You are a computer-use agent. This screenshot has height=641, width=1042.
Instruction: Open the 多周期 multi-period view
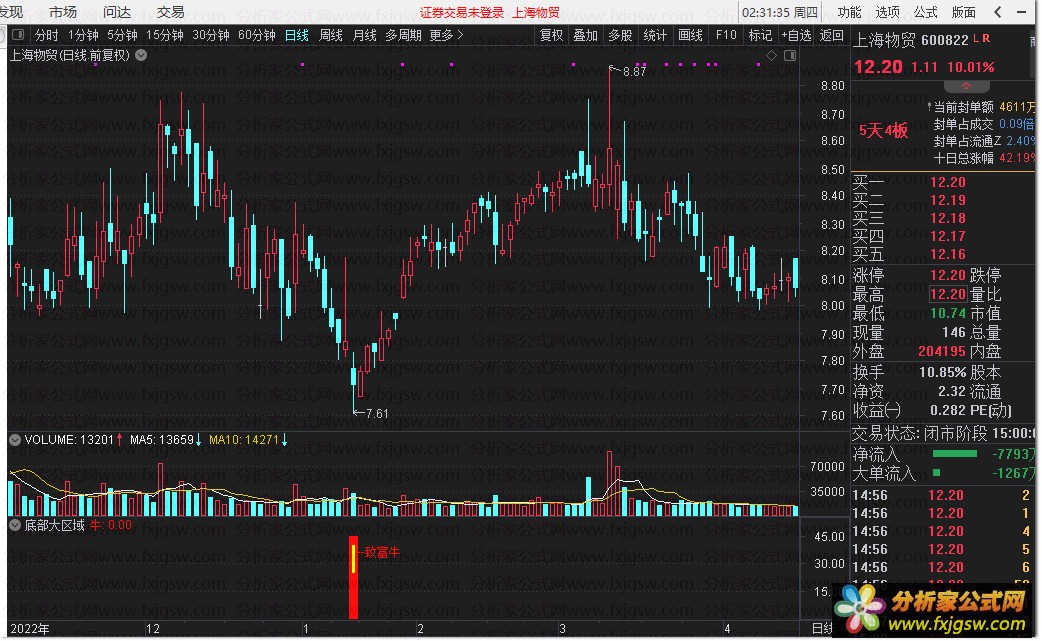pos(403,35)
